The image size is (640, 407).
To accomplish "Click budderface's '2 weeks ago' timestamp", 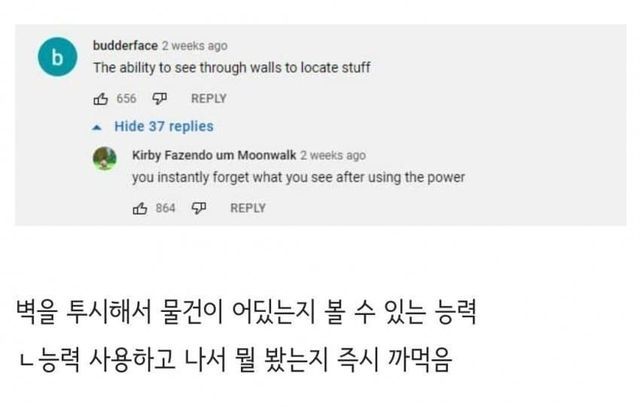I will click(194, 46).
